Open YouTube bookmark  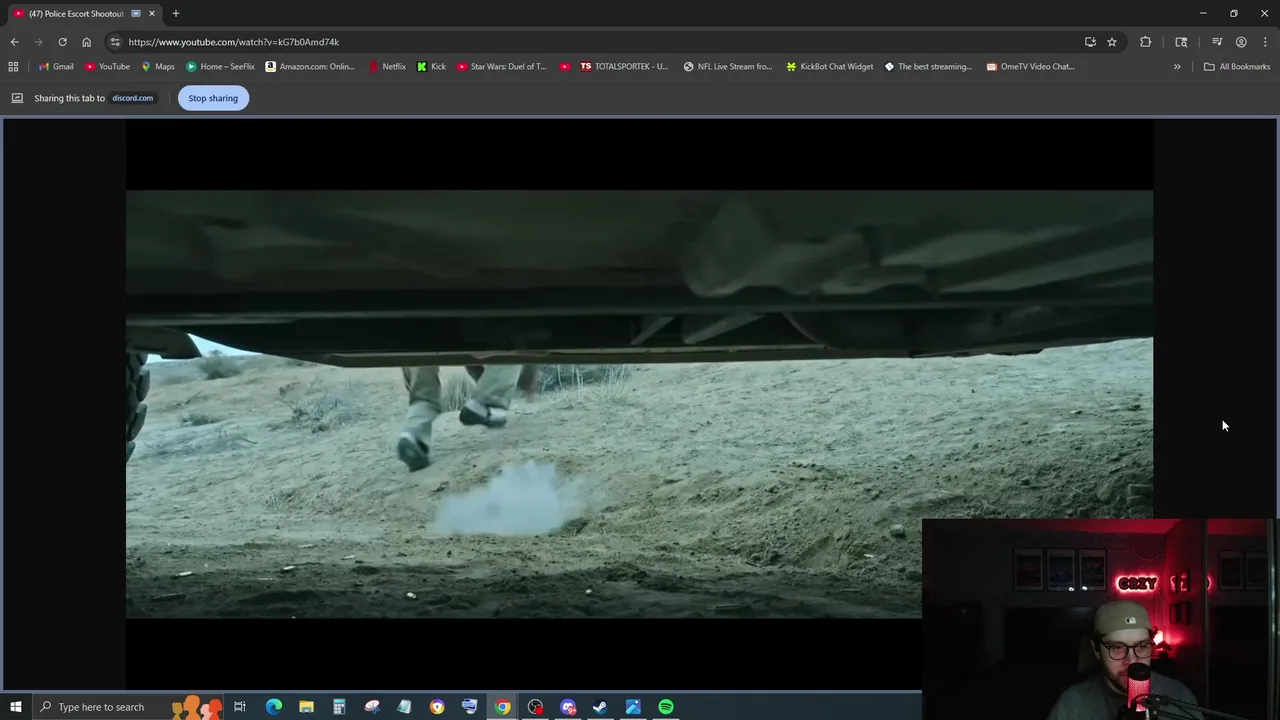107,66
